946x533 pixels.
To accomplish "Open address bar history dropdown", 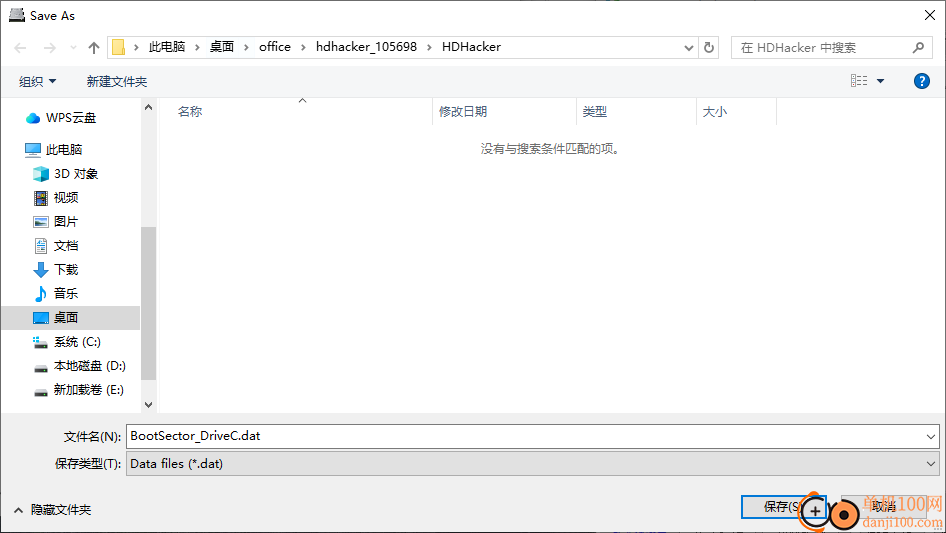I will click(x=688, y=48).
